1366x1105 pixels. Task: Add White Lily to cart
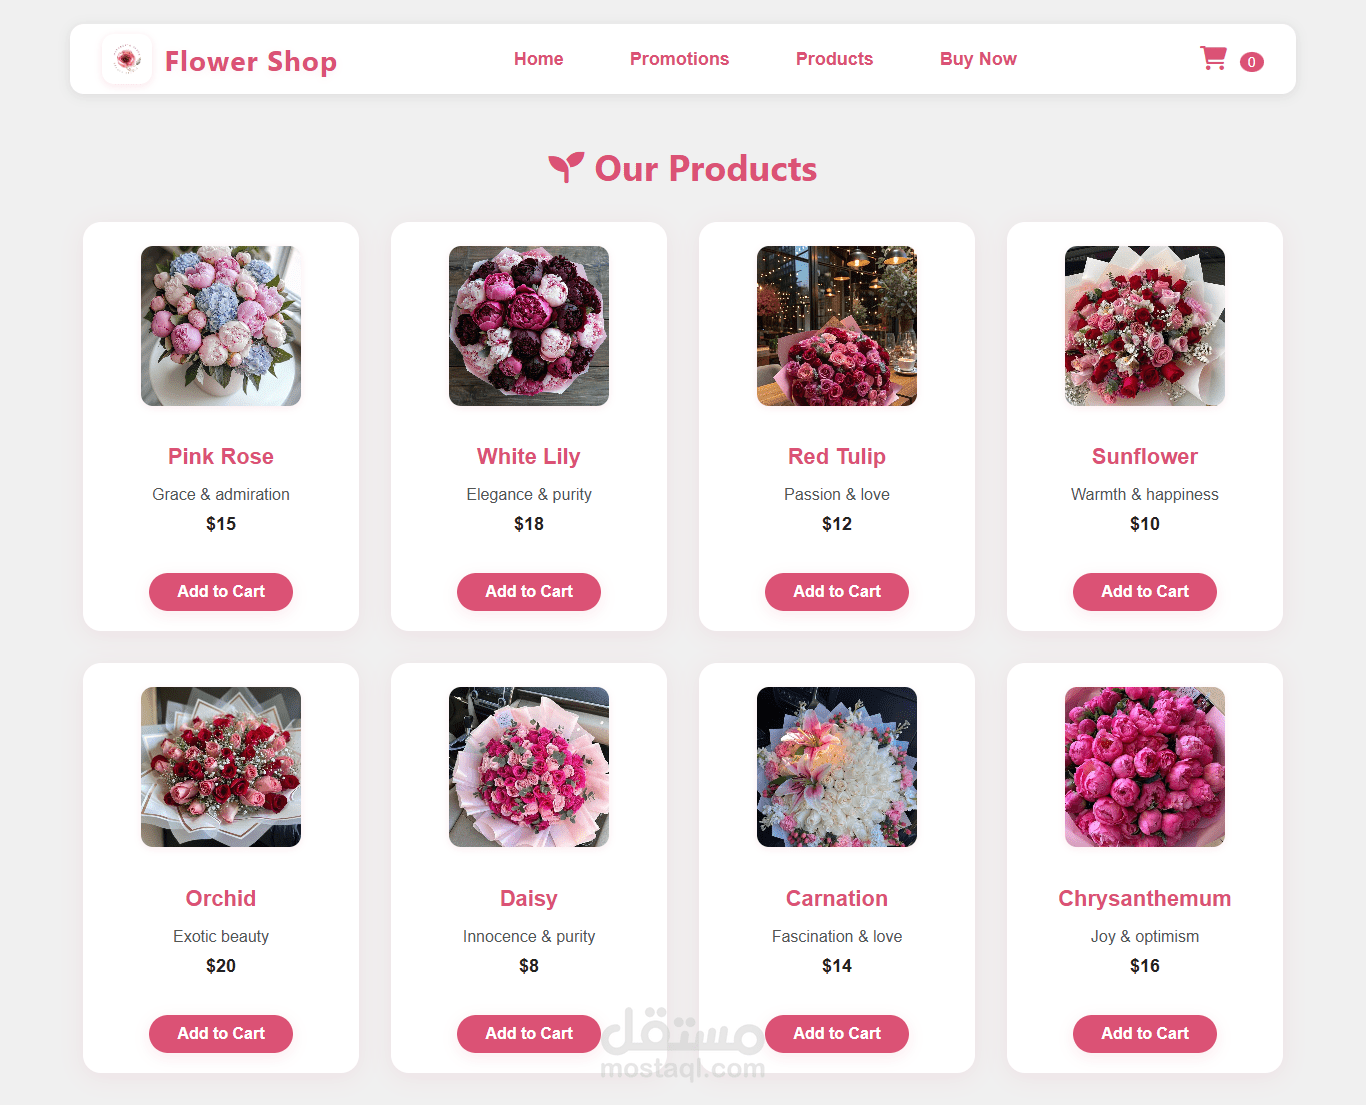tap(529, 592)
